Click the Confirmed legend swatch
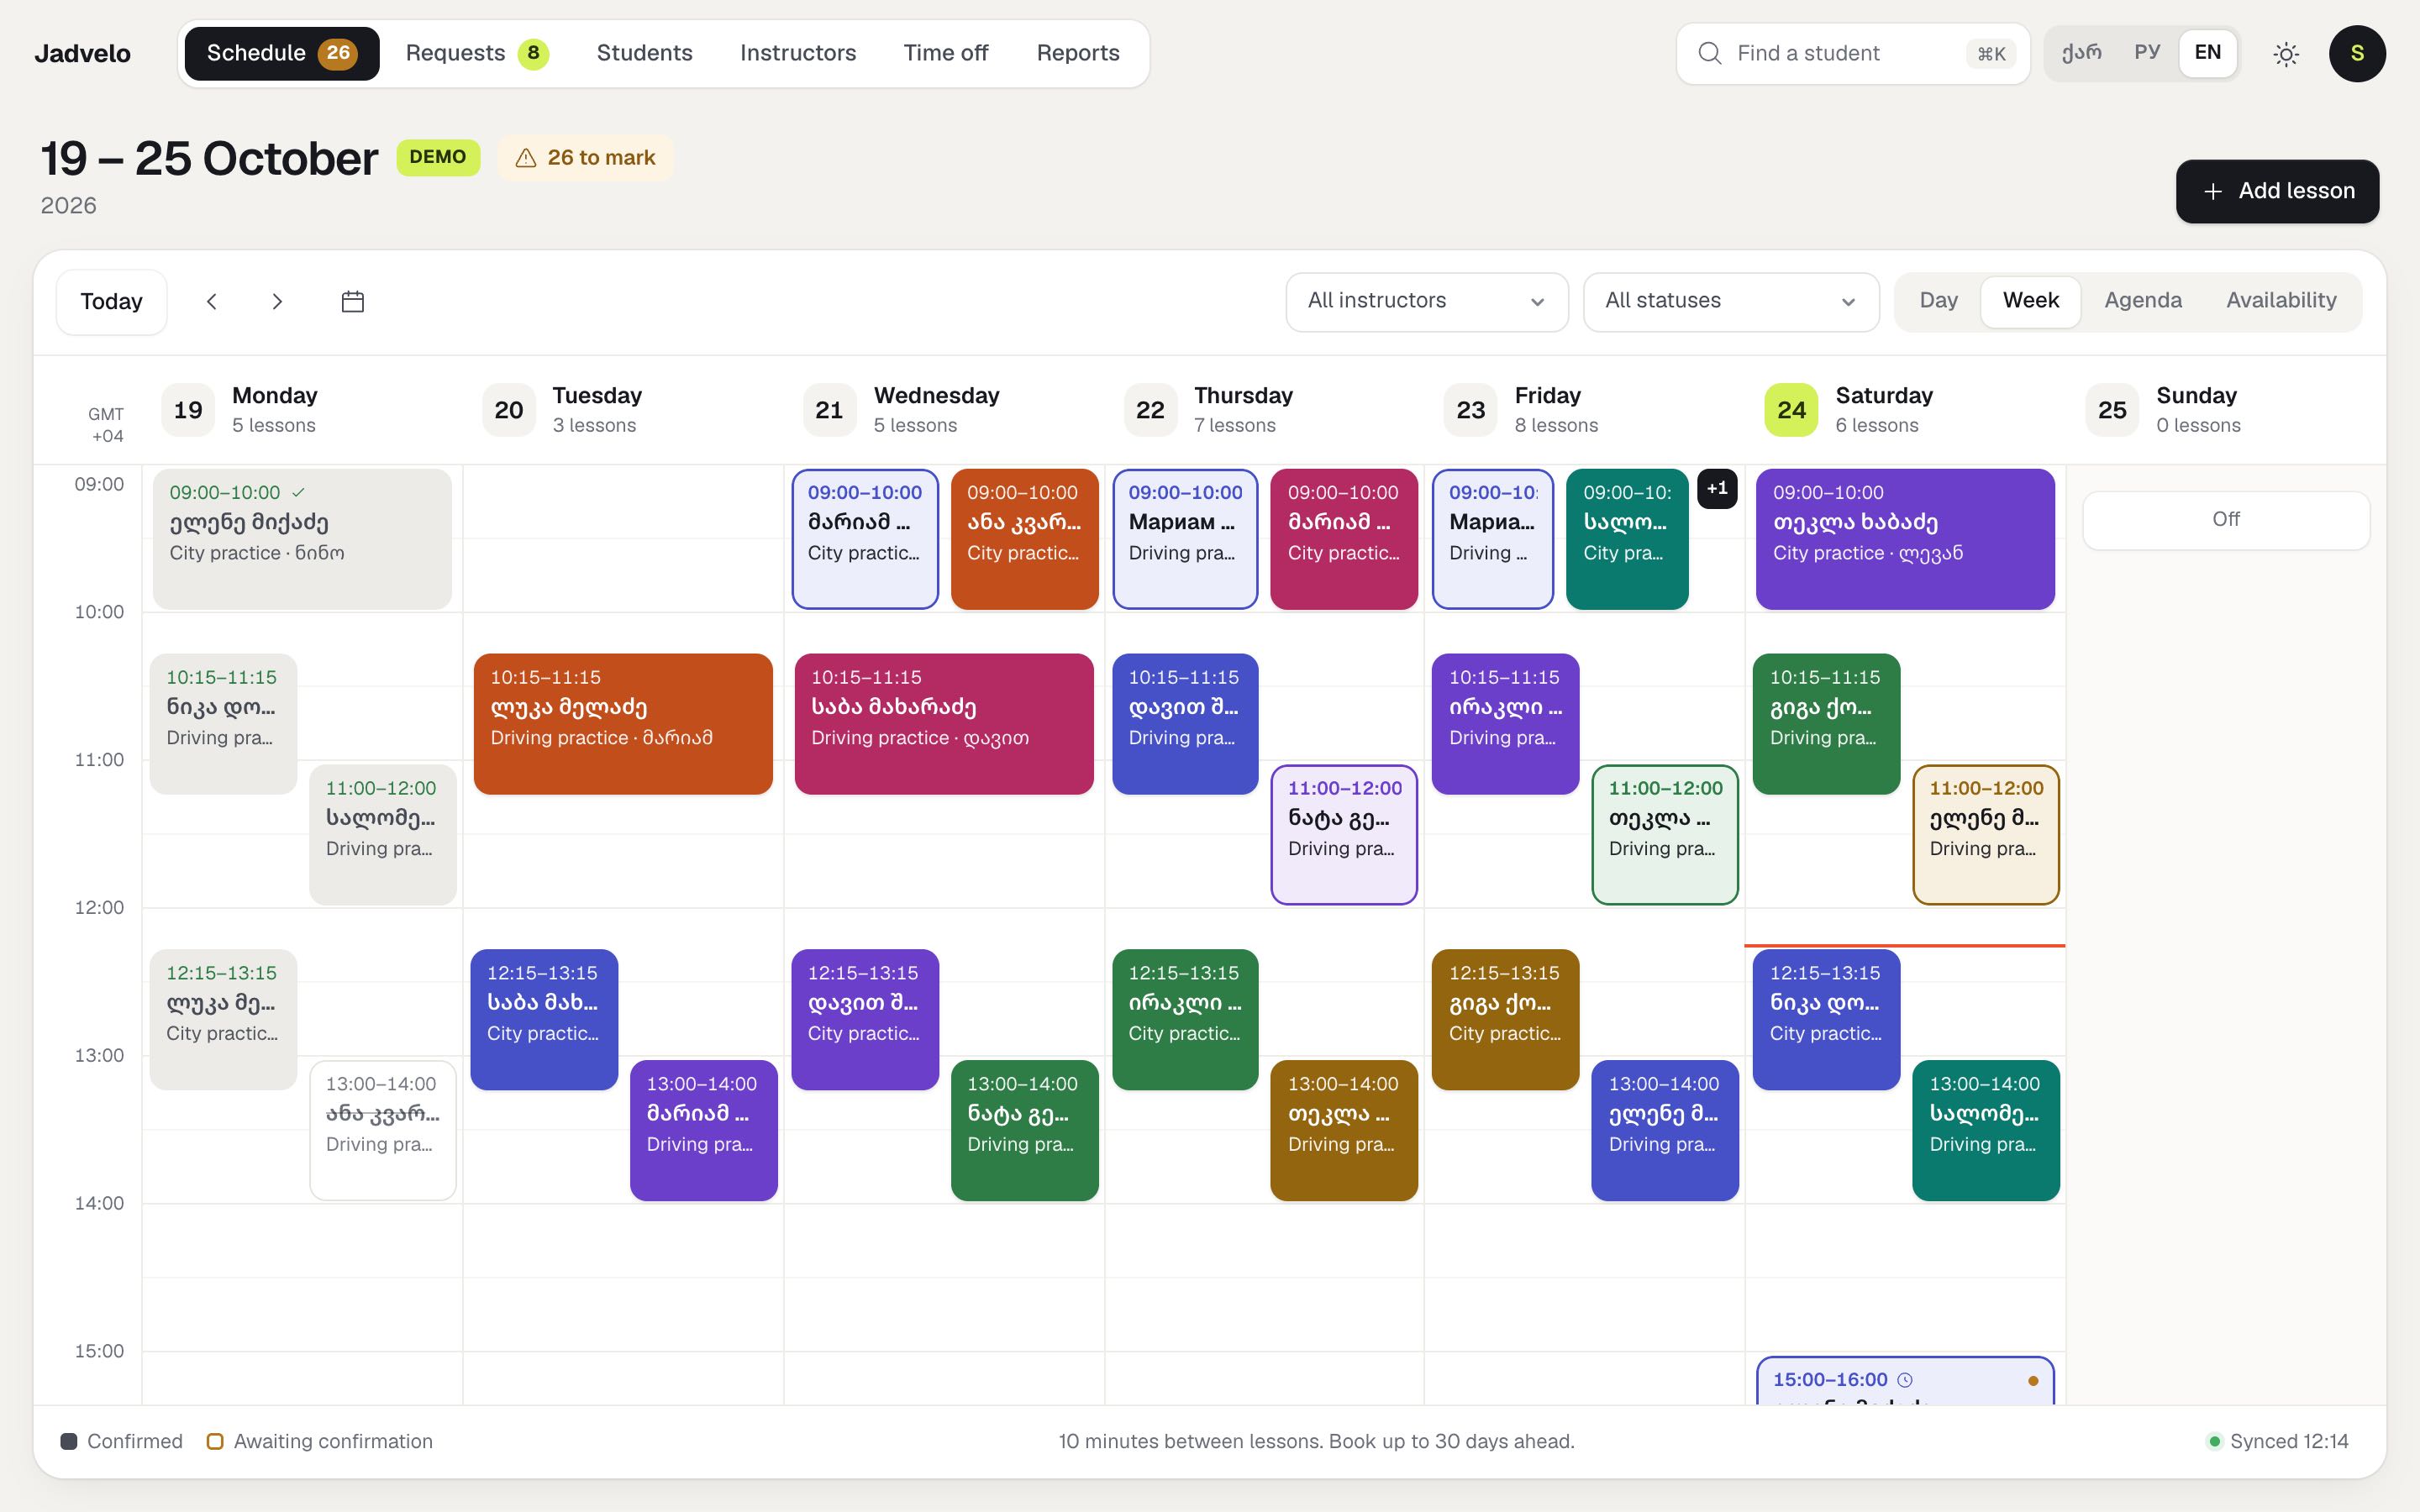This screenshot has height=1512, width=2420. point(69,1441)
